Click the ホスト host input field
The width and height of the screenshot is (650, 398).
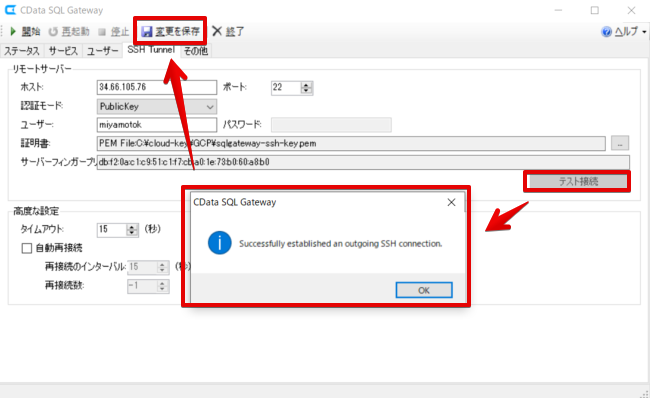(x=157, y=87)
